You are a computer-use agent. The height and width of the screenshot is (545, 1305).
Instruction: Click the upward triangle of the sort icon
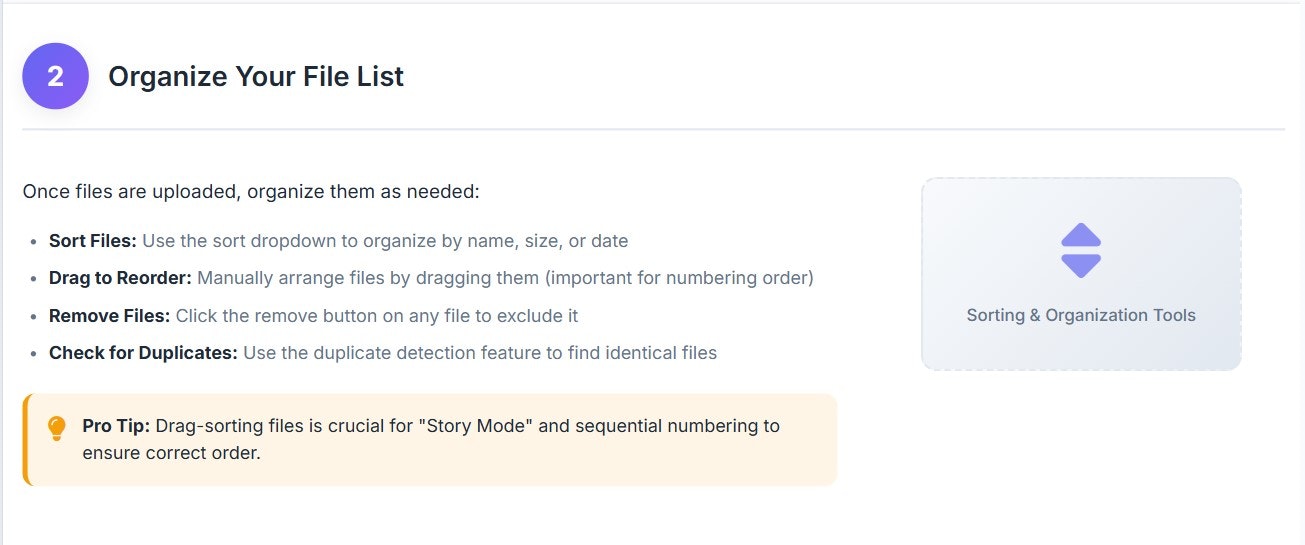1081,236
